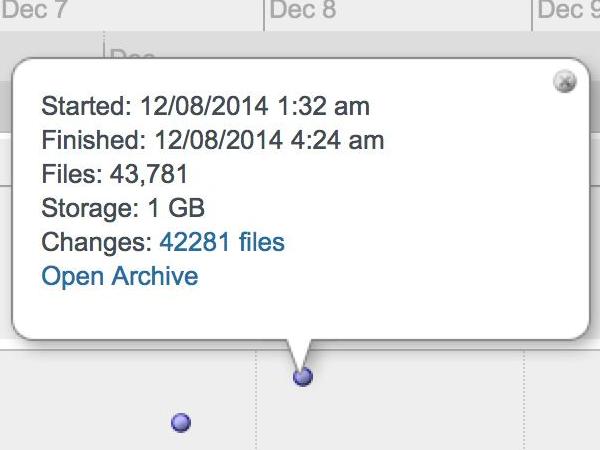Click the divider between Dec 7 and Dec 8

point(264,15)
